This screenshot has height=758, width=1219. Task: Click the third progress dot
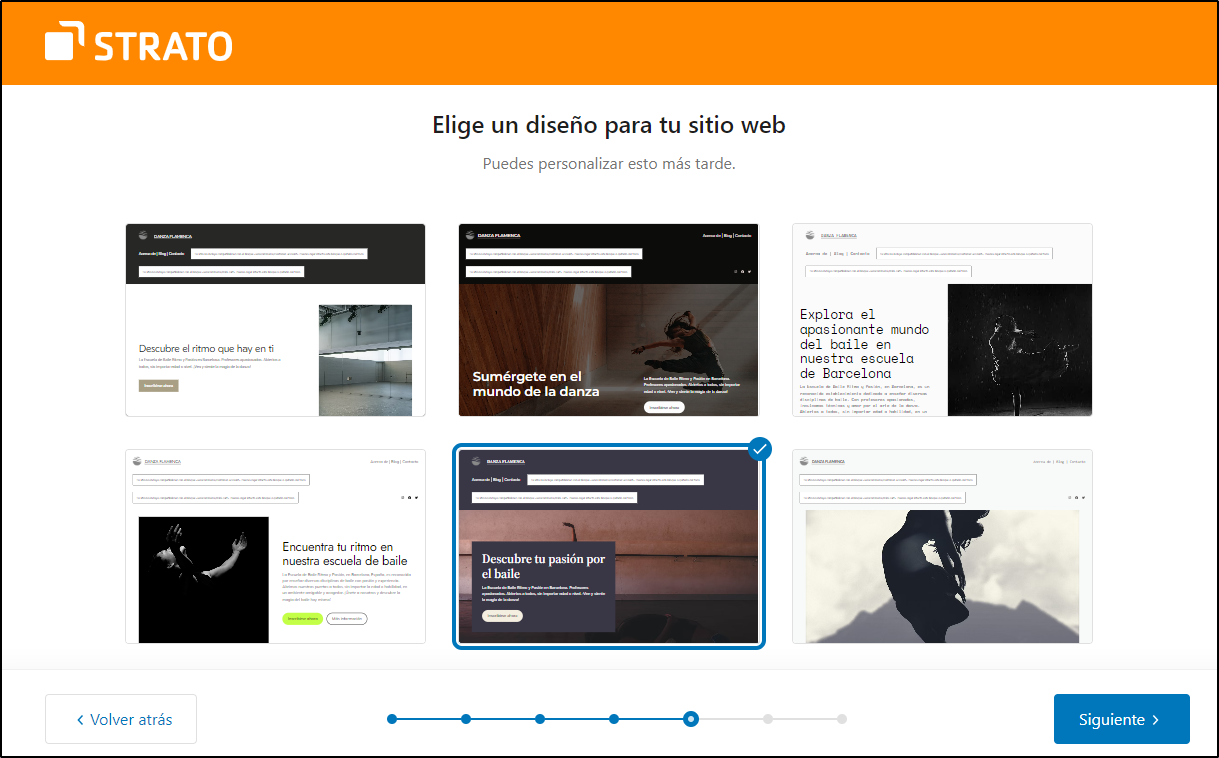(x=540, y=719)
